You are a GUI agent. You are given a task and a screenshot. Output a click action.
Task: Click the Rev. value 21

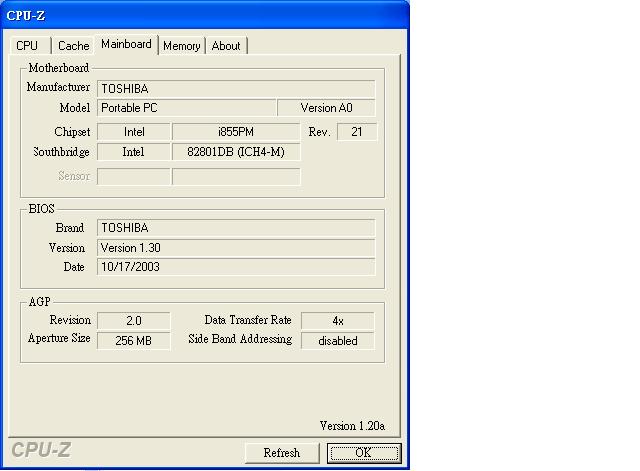(357, 132)
